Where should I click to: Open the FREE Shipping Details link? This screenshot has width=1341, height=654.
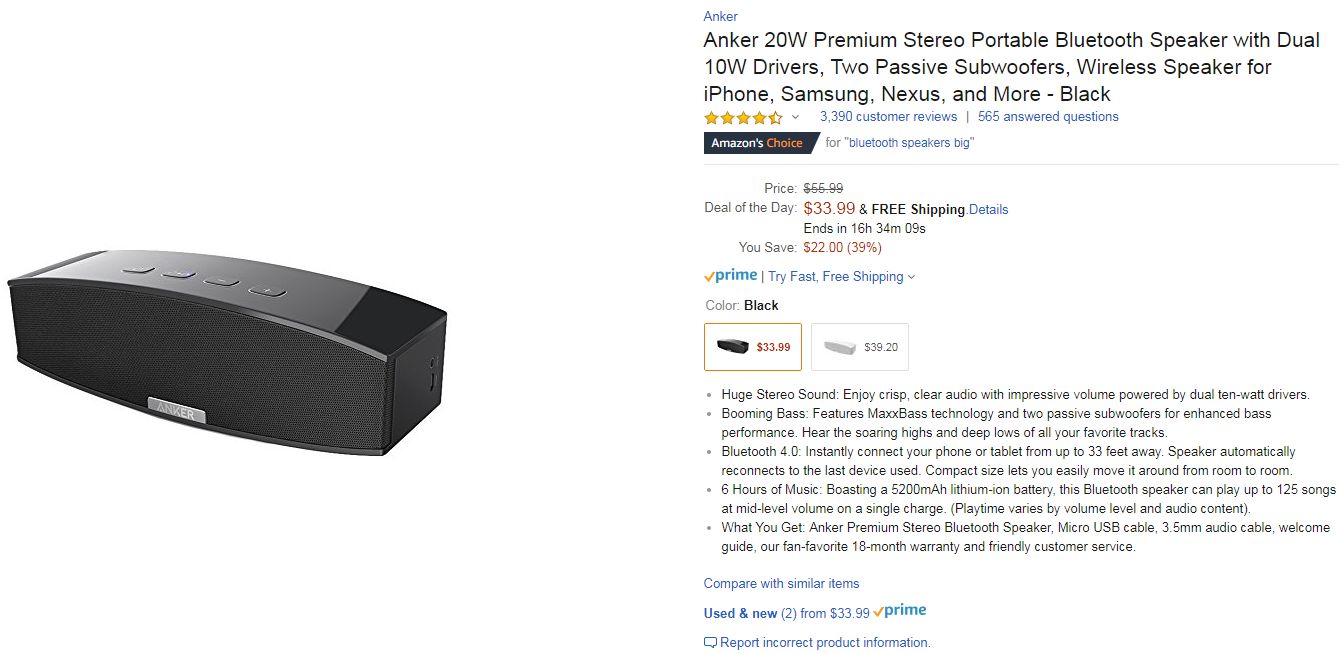coord(988,210)
